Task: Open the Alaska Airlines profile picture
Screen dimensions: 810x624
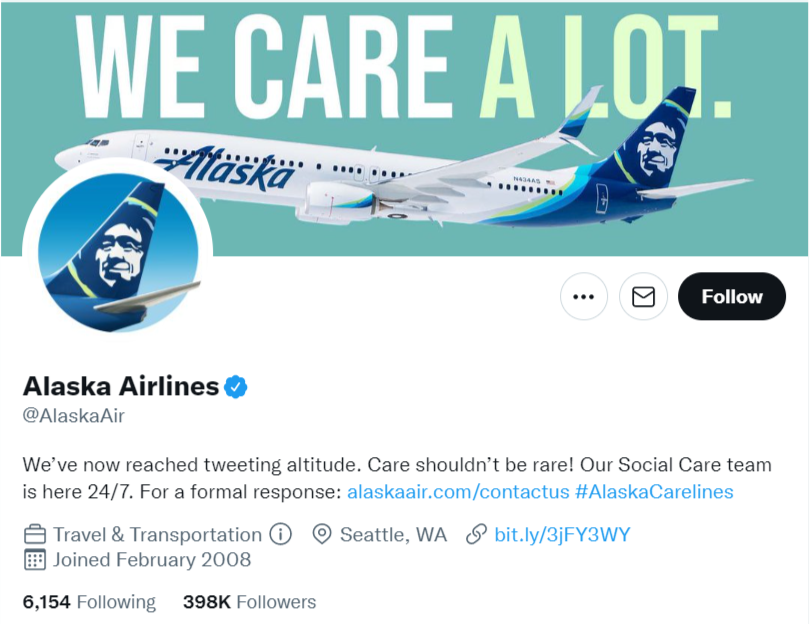Action: click(x=118, y=253)
